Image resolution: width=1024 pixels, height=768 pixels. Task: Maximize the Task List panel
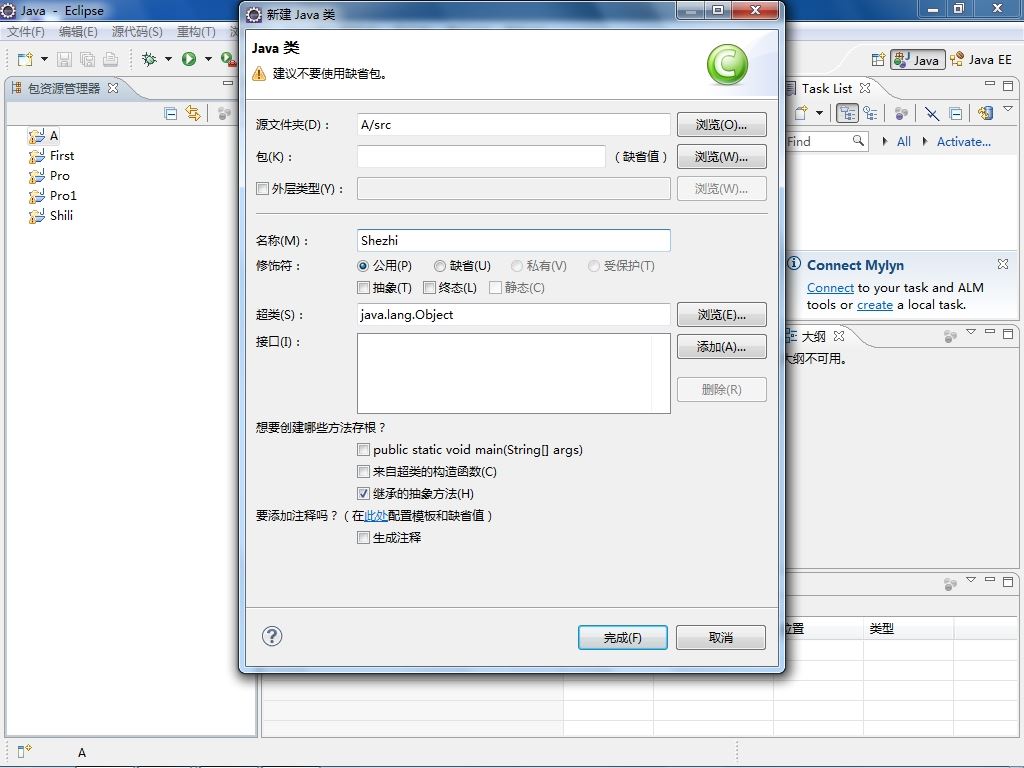coord(1008,86)
